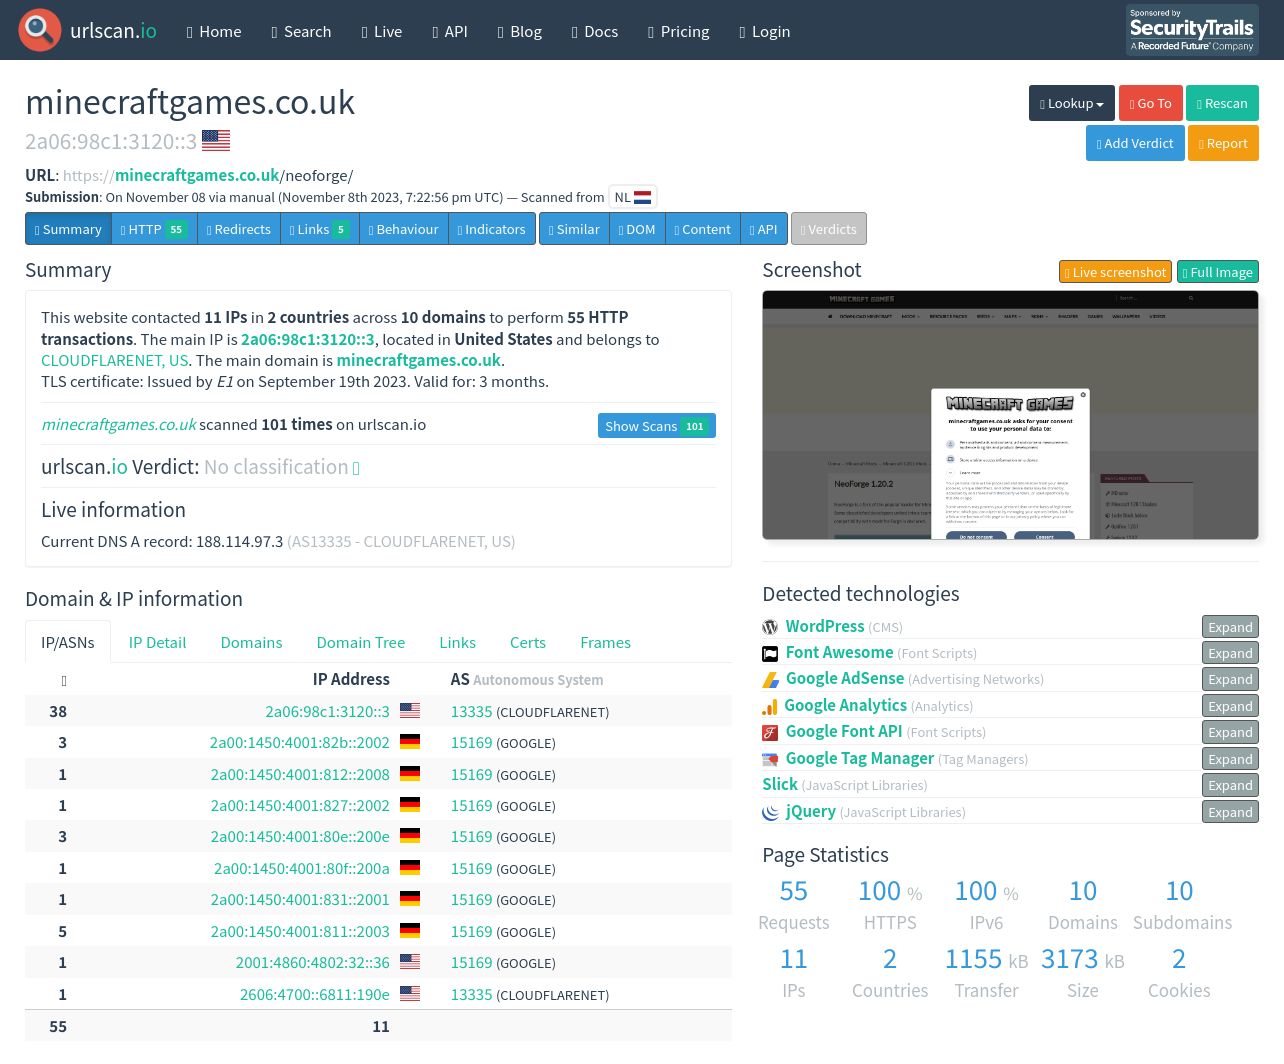Open the Home navigation item
The image size is (1284, 1064).
[214, 31]
